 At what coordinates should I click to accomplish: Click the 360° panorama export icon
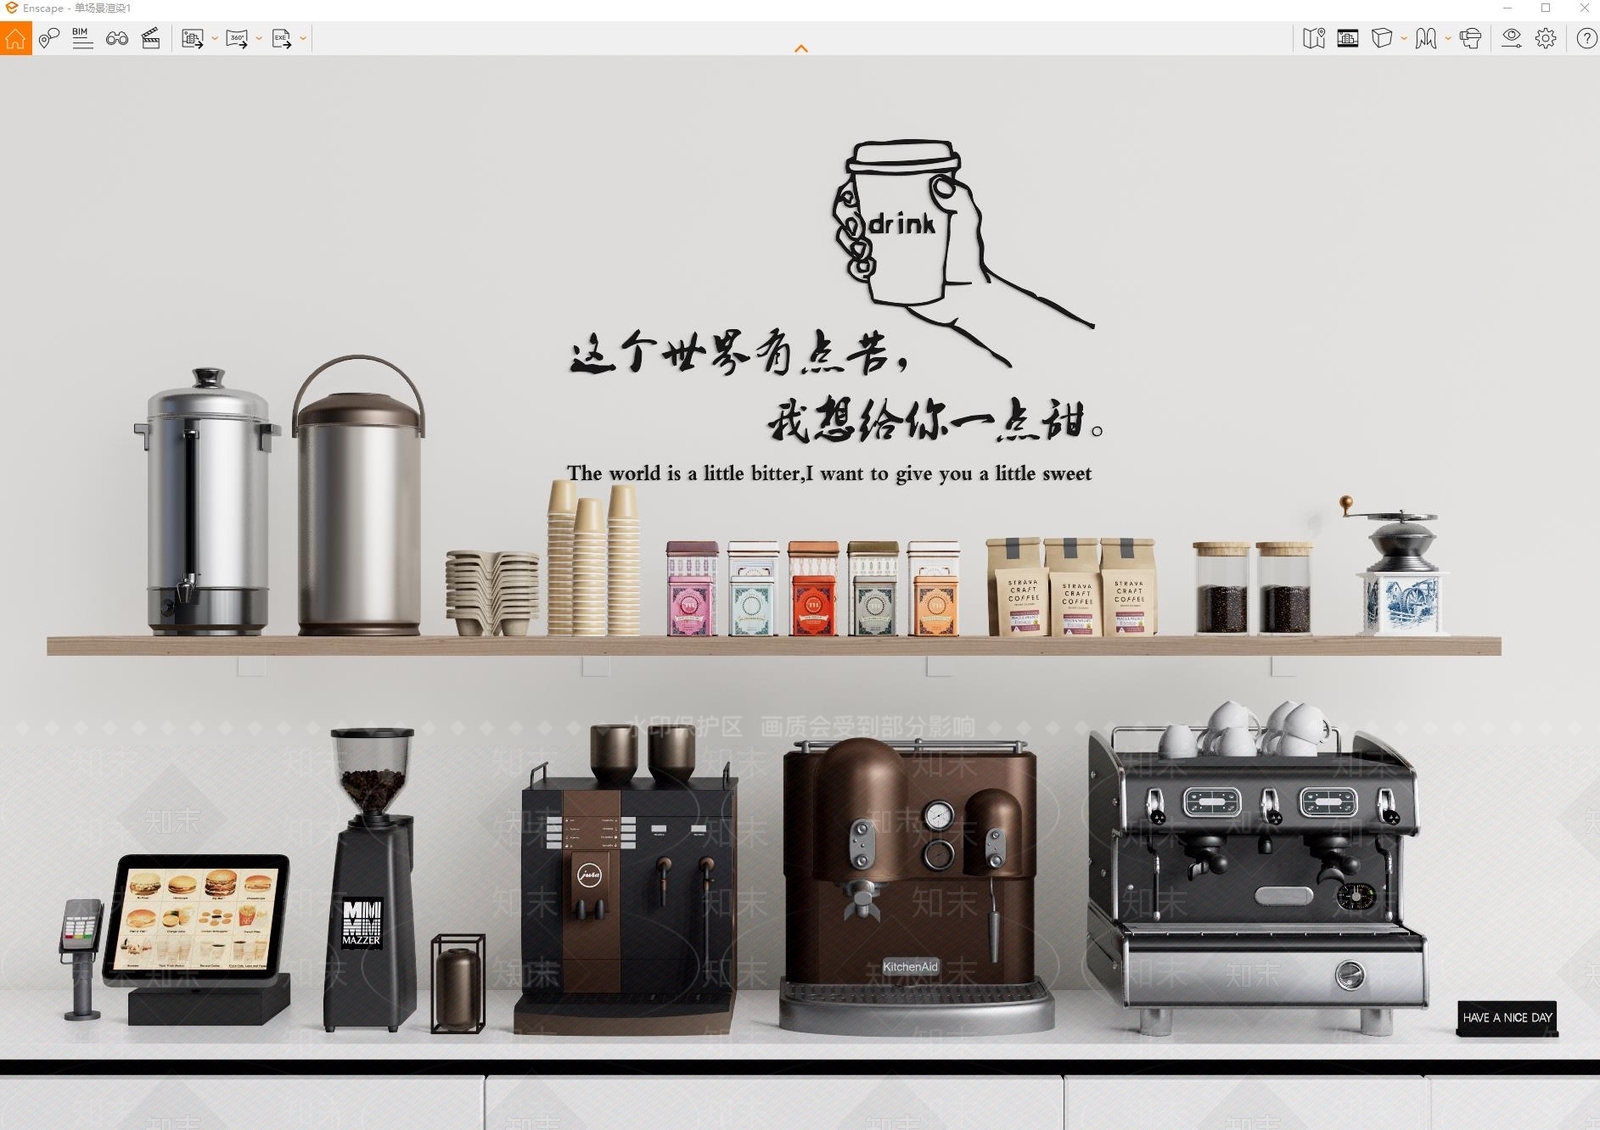237,39
